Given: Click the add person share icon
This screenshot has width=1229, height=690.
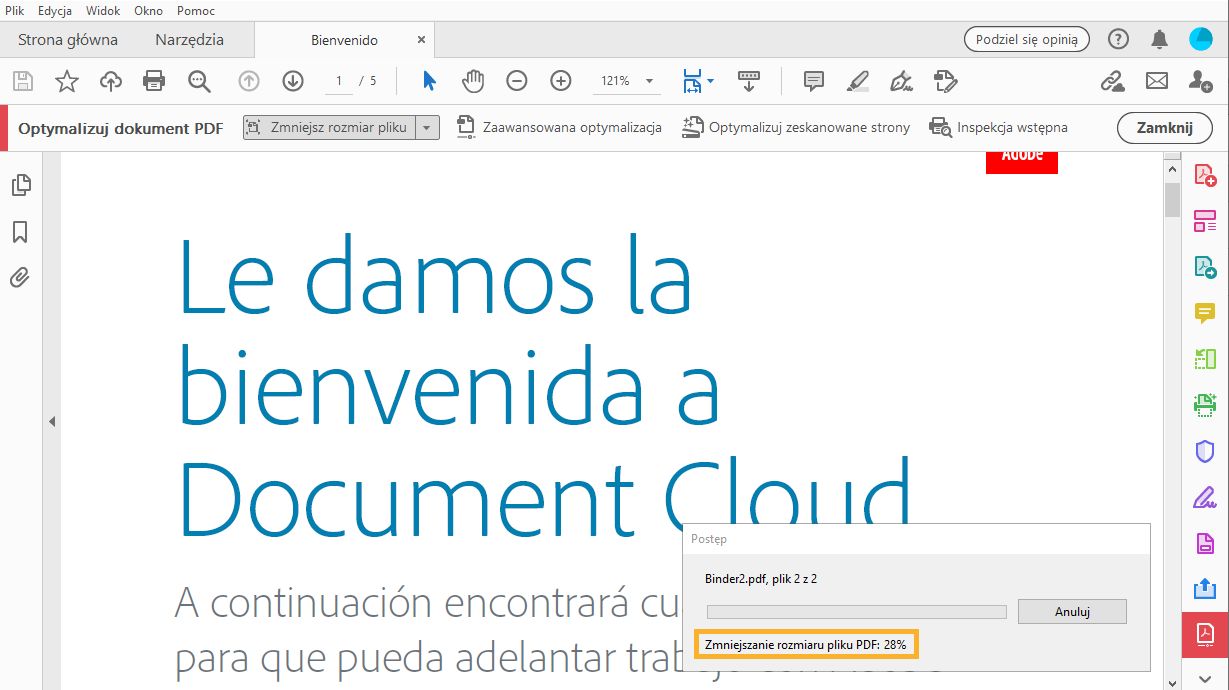Looking at the screenshot, I should tap(1201, 81).
